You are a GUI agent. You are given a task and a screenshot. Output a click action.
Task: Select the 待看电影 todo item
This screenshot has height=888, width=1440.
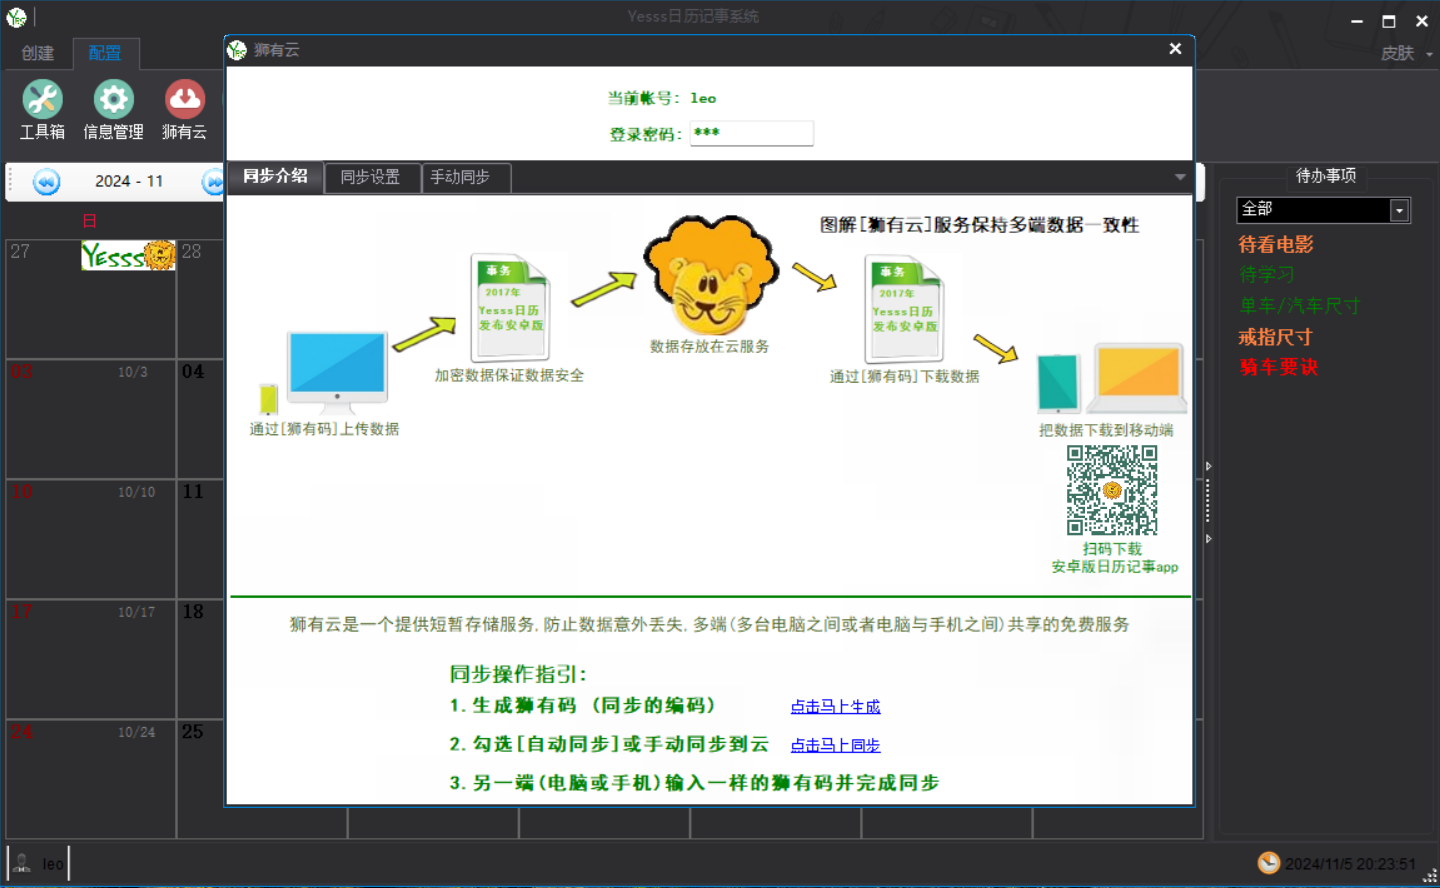[x=1276, y=245]
